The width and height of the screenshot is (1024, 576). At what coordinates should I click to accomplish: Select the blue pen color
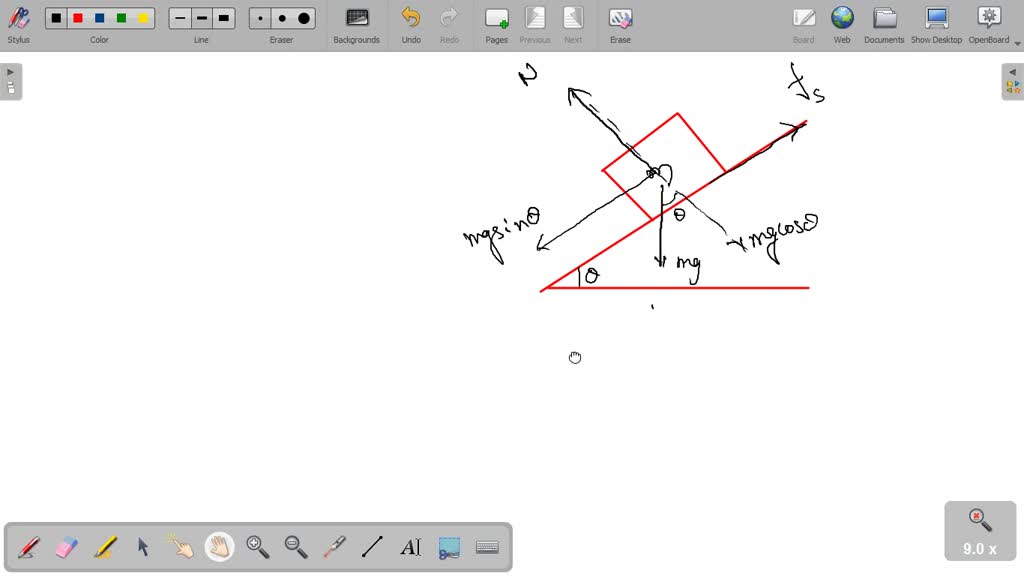[x=99, y=18]
